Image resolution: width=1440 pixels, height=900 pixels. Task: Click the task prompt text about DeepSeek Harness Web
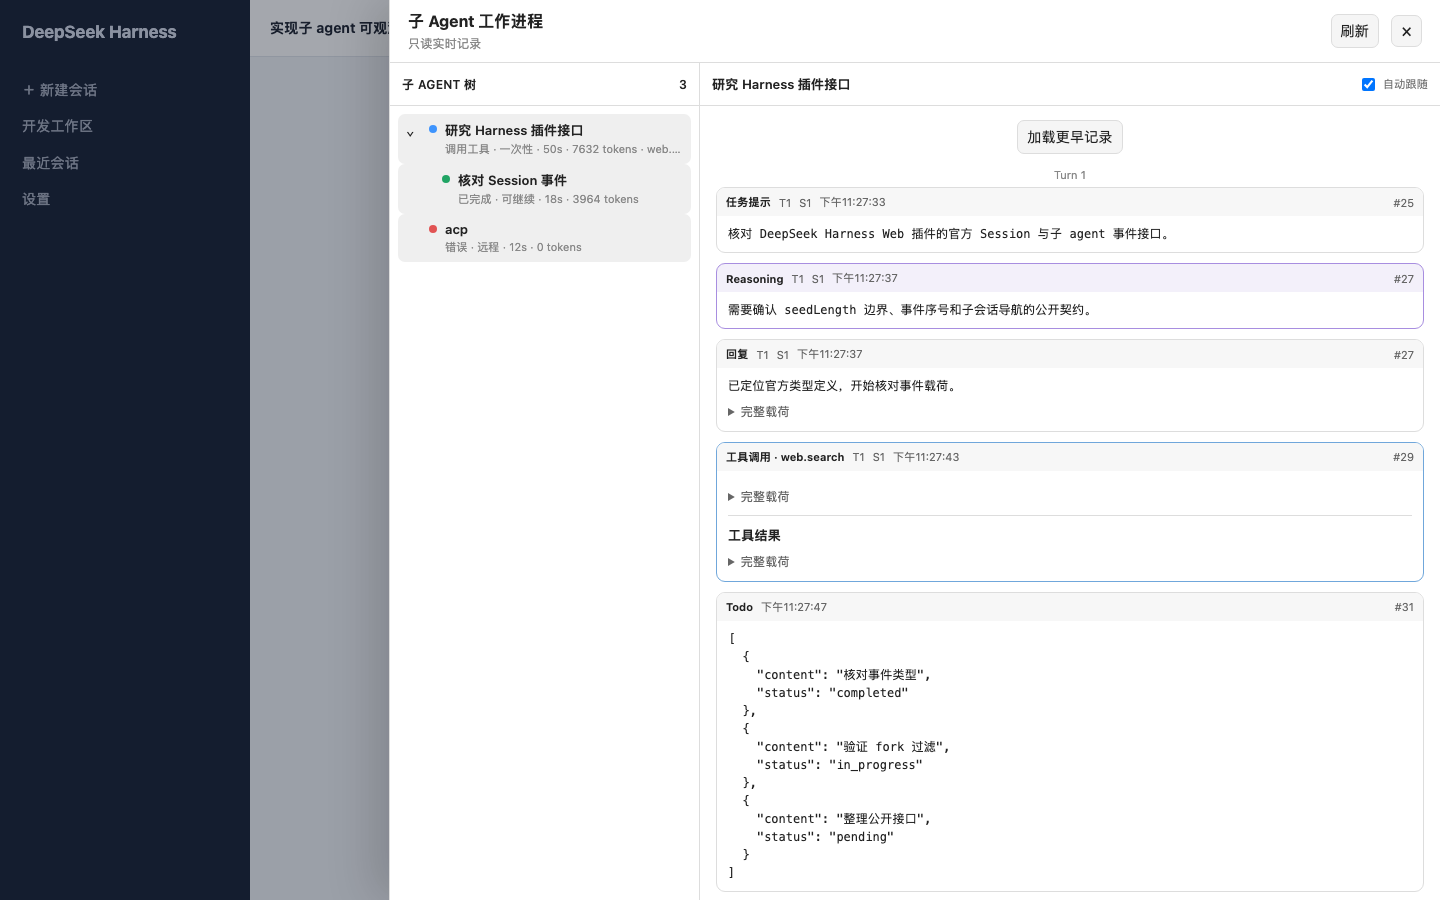[950, 234]
